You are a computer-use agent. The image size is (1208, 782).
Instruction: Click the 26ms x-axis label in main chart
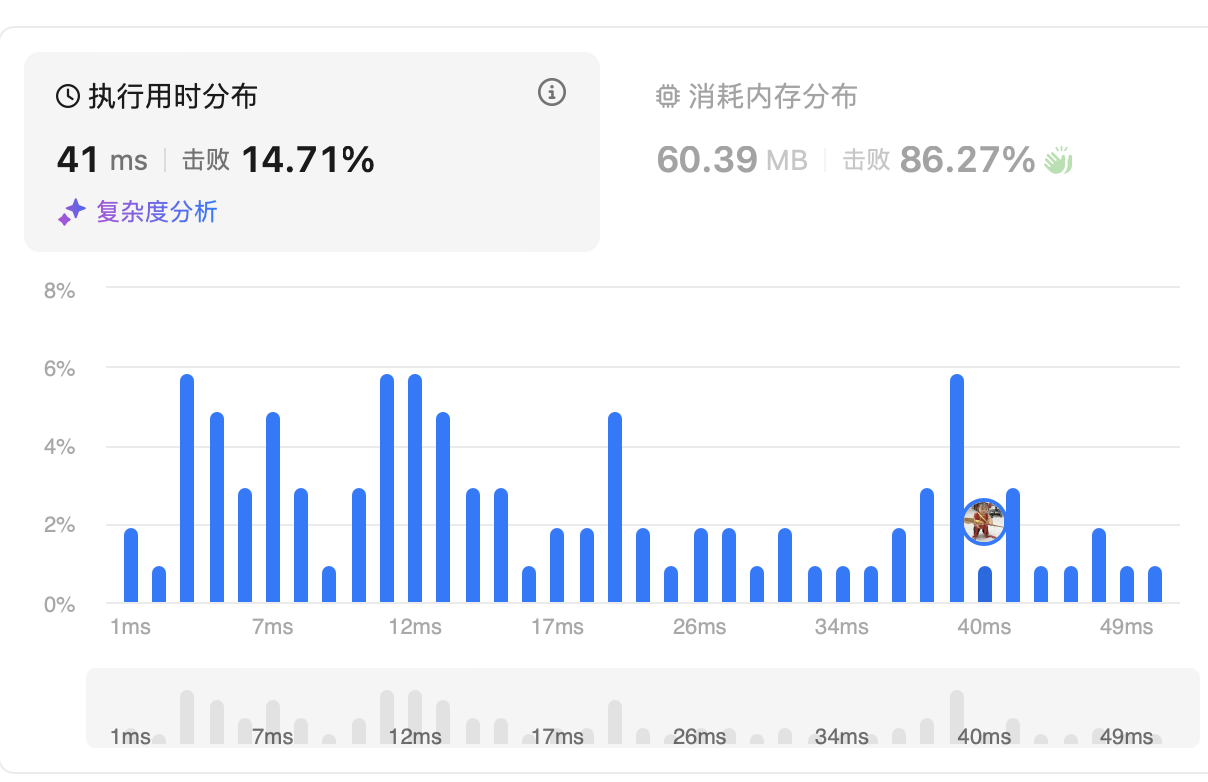click(x=699, y=627)
